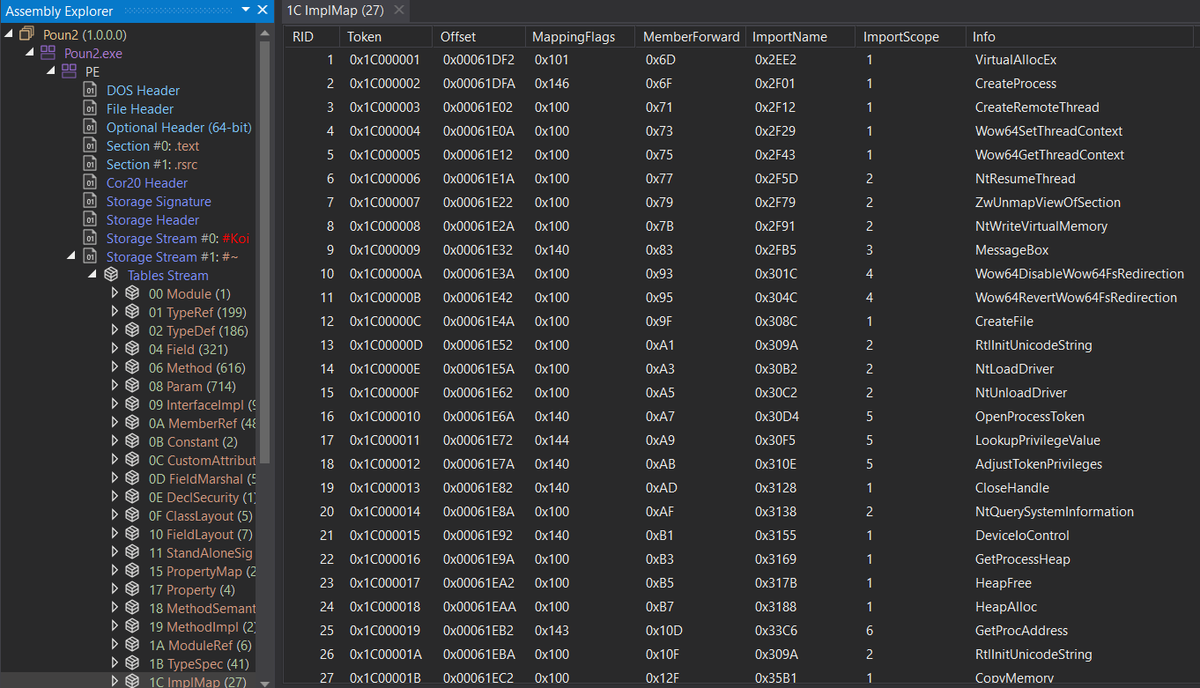Expand the 06 Method table node
Image resolution: width=1200 pixels, height=688 pixels.
114,368
